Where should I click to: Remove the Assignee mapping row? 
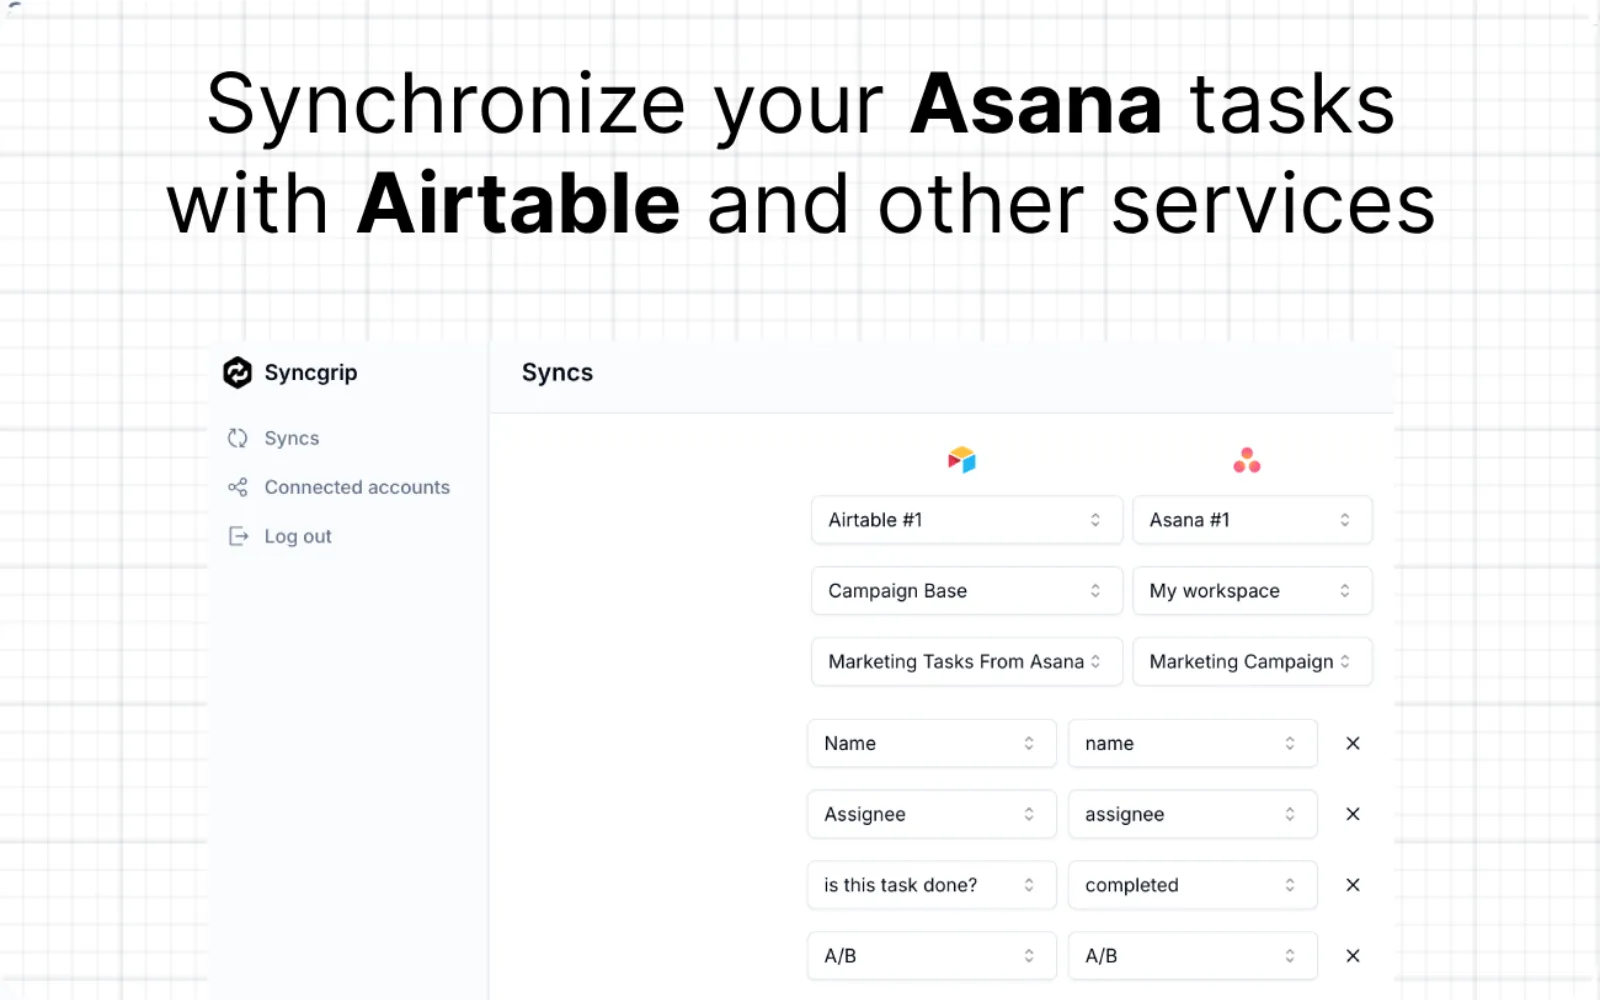(1352, 814)
